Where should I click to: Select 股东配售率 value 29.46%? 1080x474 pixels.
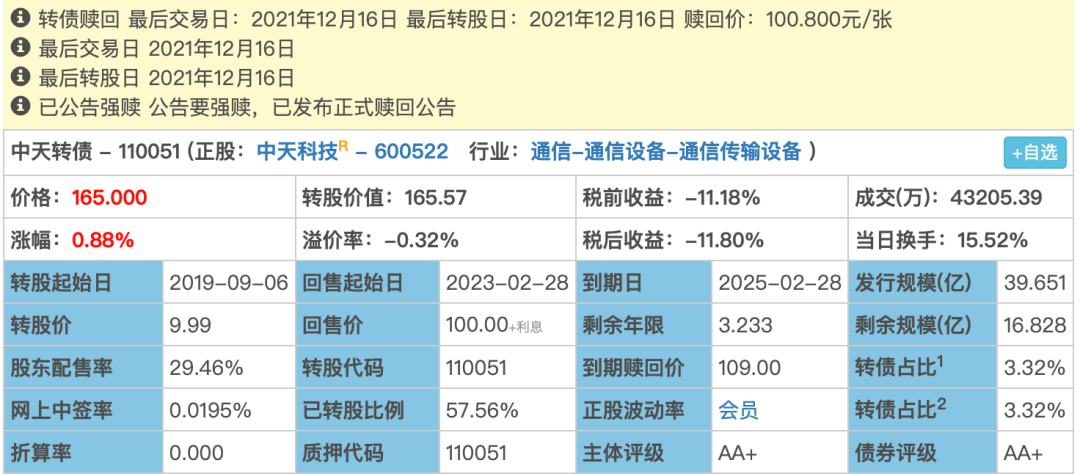[x=206, y=368]
